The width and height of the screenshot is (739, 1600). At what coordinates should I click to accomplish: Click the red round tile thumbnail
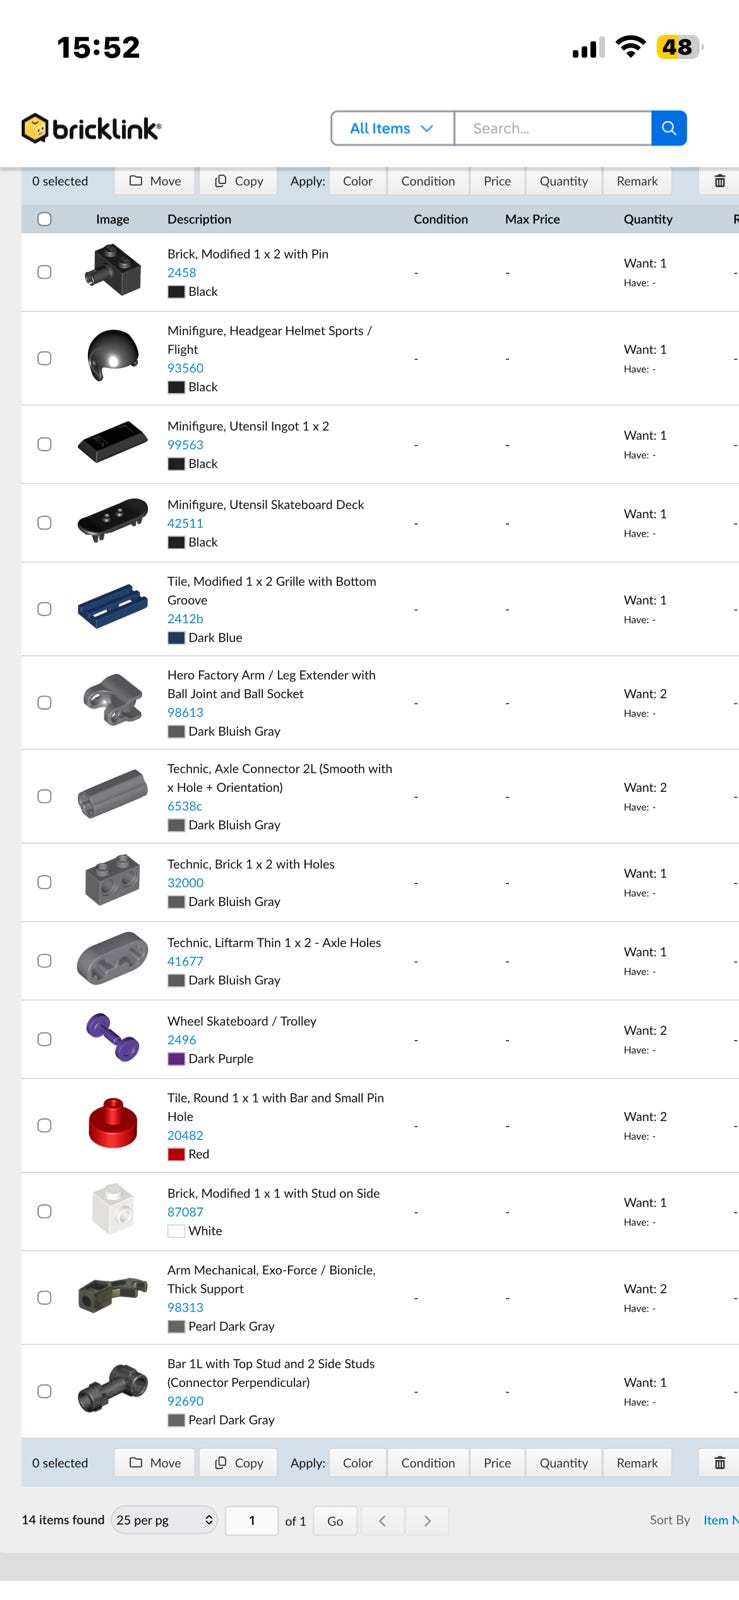pyautogui.click(x=112, y=1123)
